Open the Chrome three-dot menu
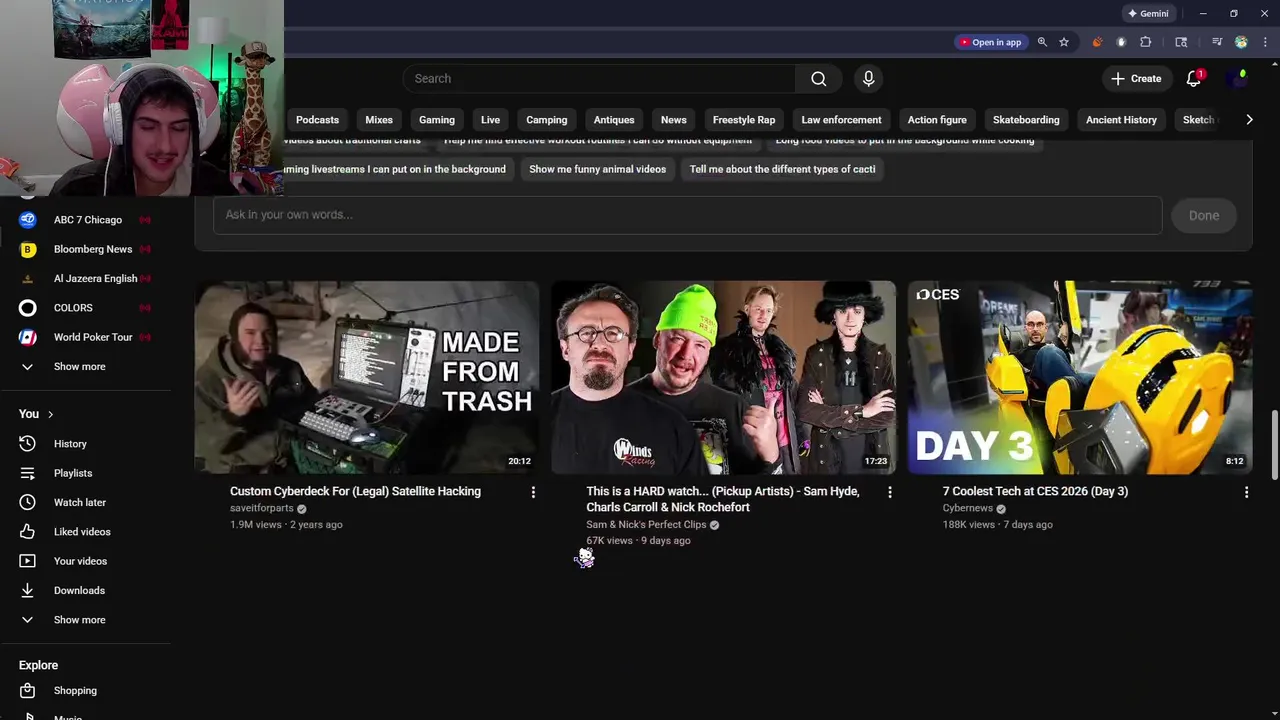Image resolution: width=1280 pixels, height=720 pixels. [1264, 42]
